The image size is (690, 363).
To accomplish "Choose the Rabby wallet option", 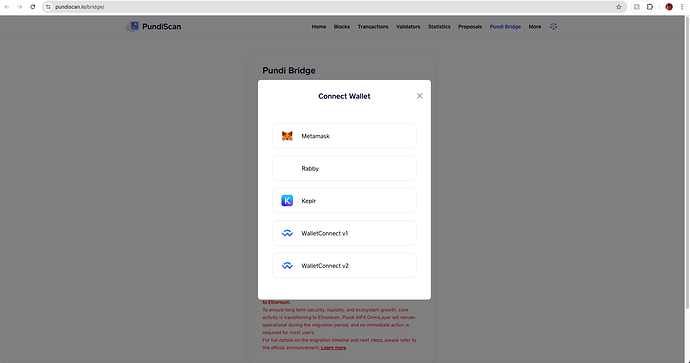I will click(344, 168).
